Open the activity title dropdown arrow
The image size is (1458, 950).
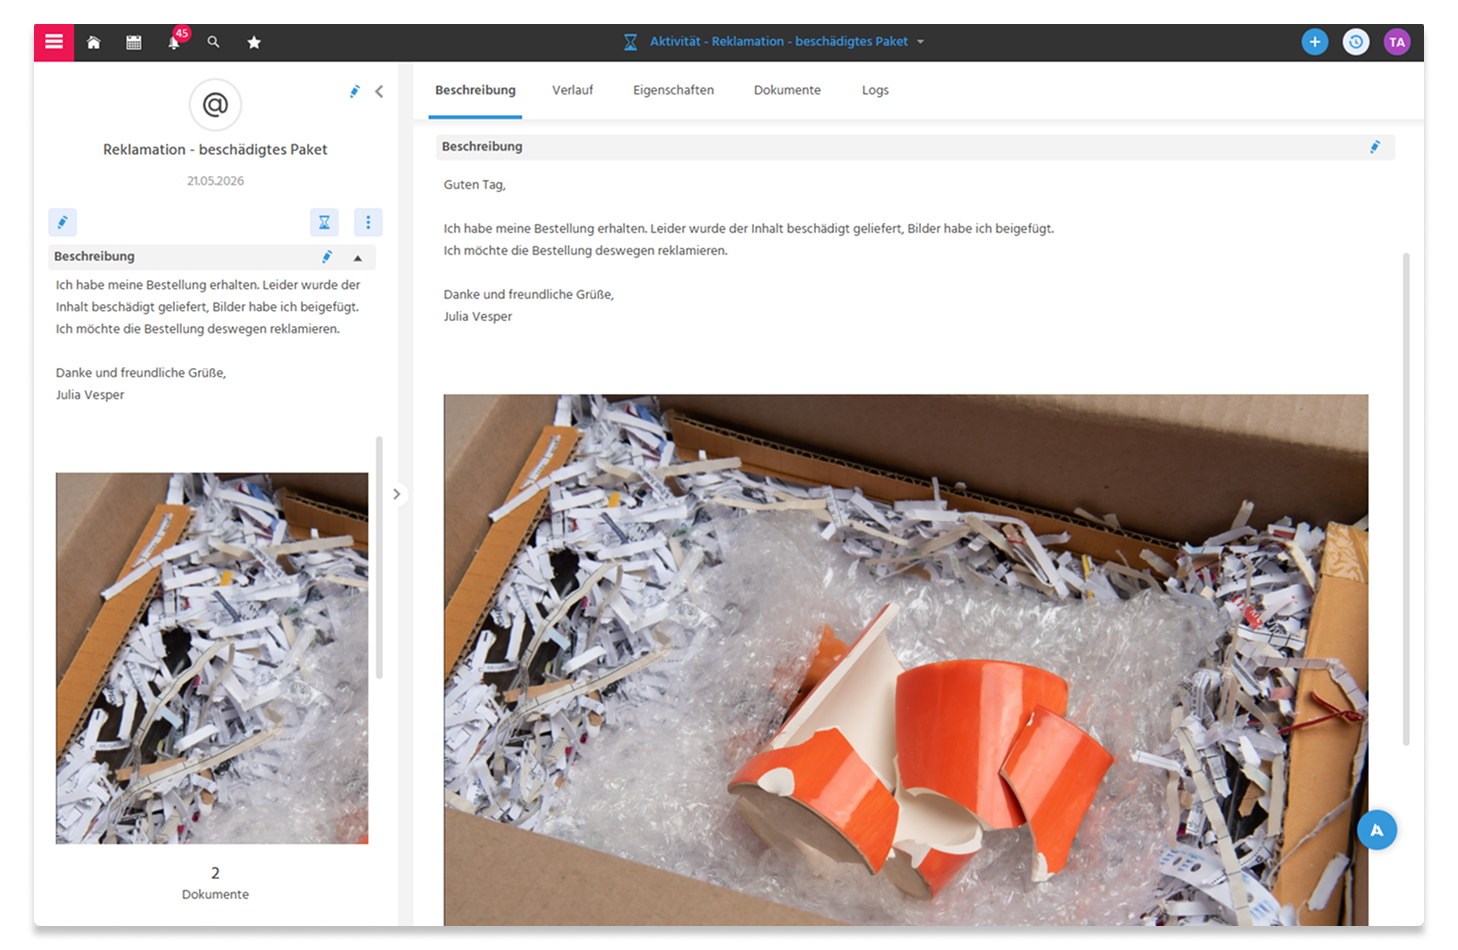920,42
